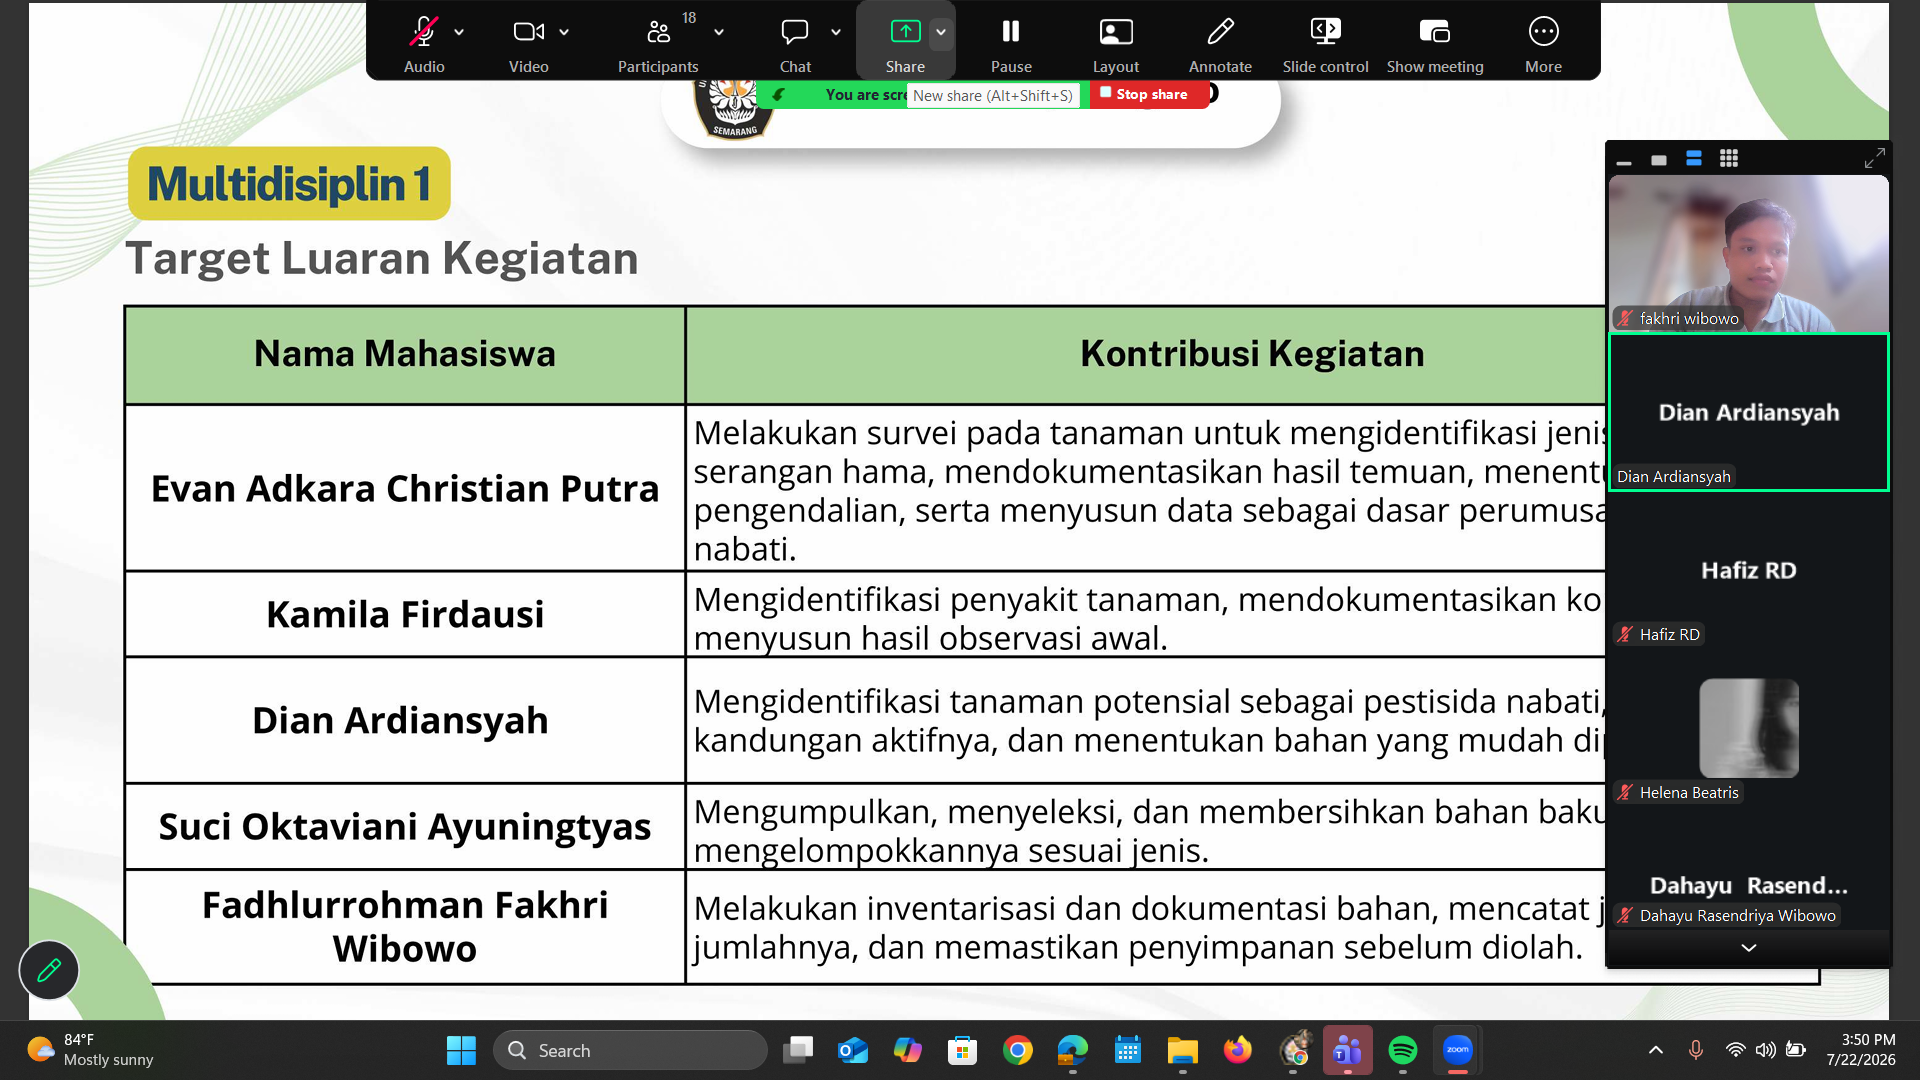Open share options arrow beside Share
The height and width of the screenshot is (1080, 1920).
(941, 32)
